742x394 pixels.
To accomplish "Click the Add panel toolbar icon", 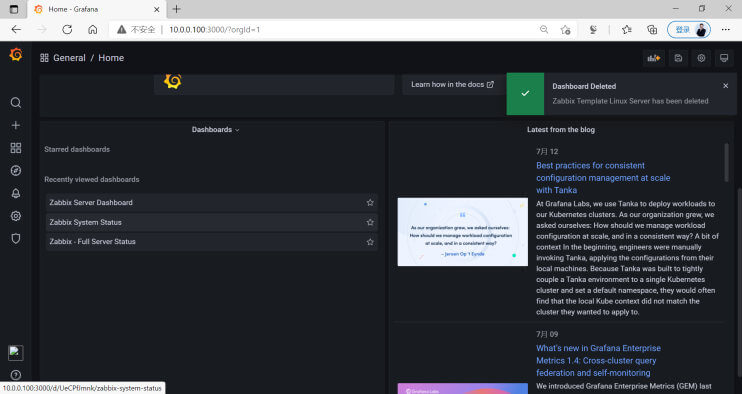I will pos(654,58).
